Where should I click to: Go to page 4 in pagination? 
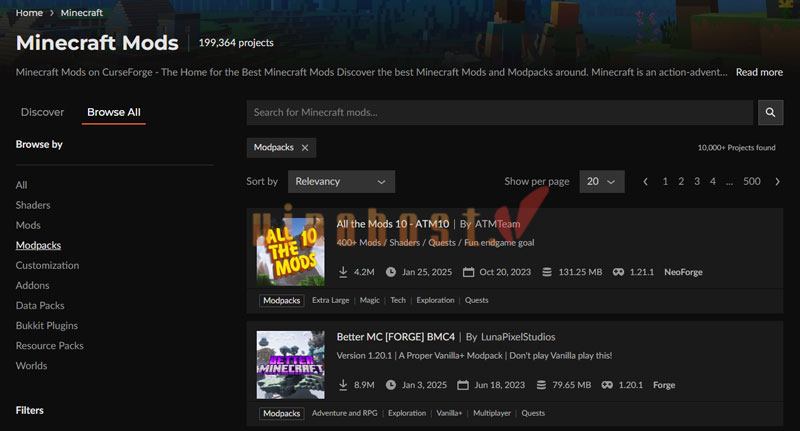pos(713,182)
